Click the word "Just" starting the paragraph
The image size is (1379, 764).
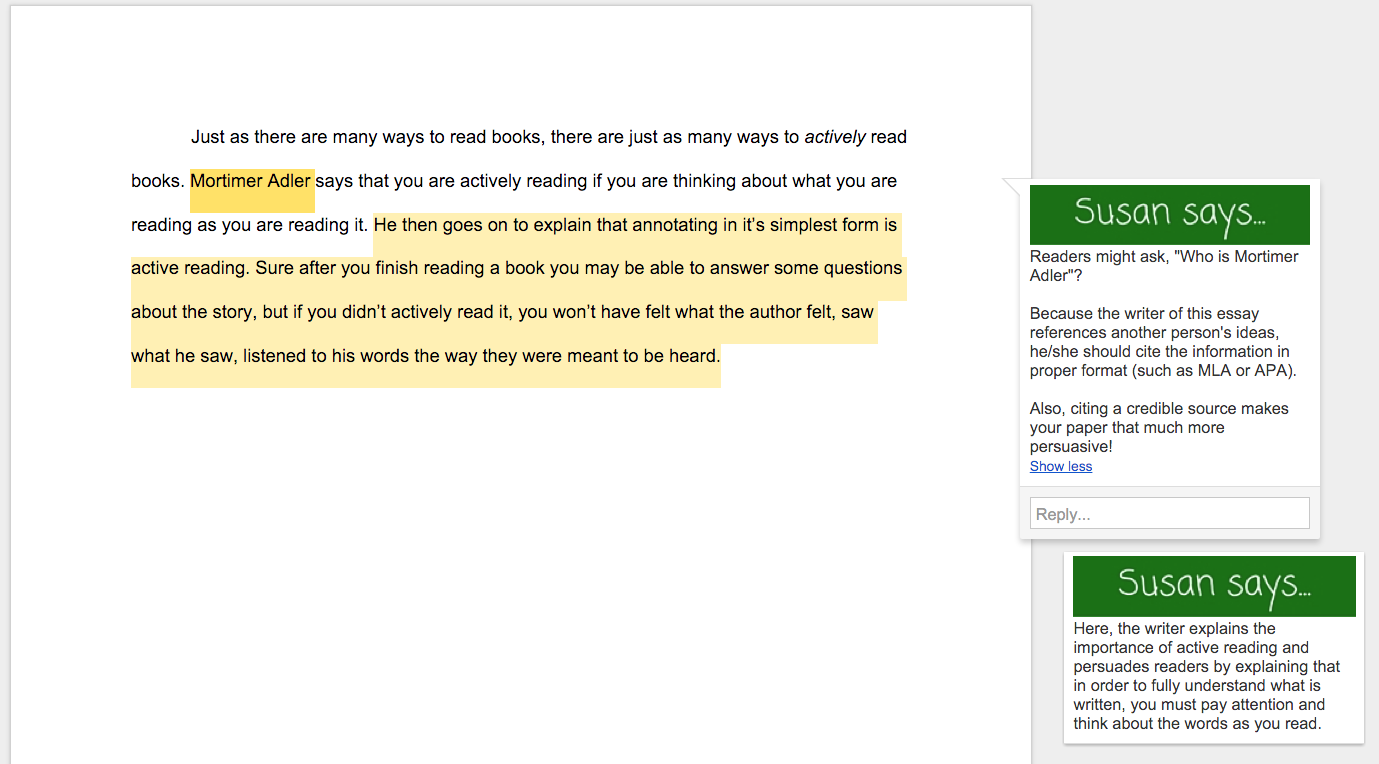pyautogui.click(x=208, y=137)
